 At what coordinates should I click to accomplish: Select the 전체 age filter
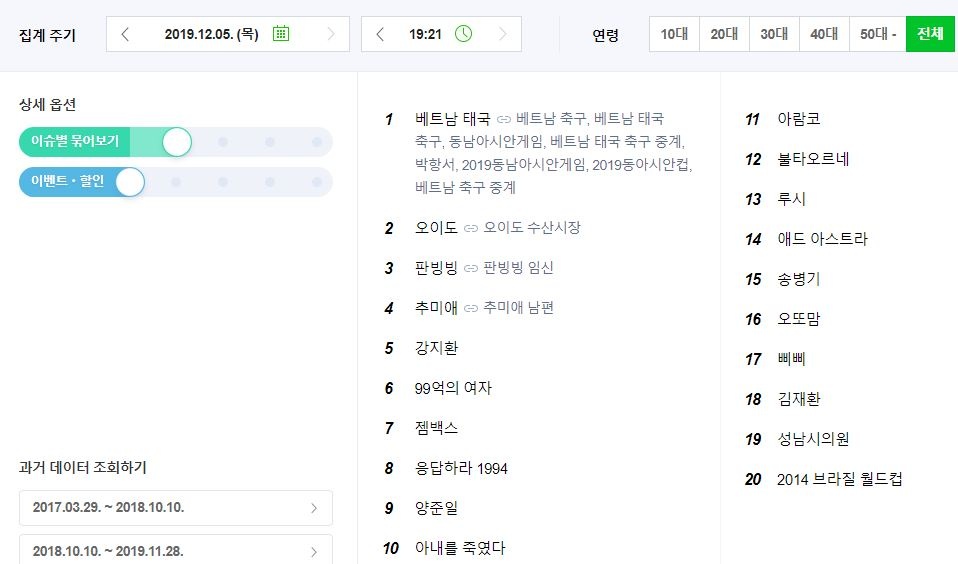point(930,34)
